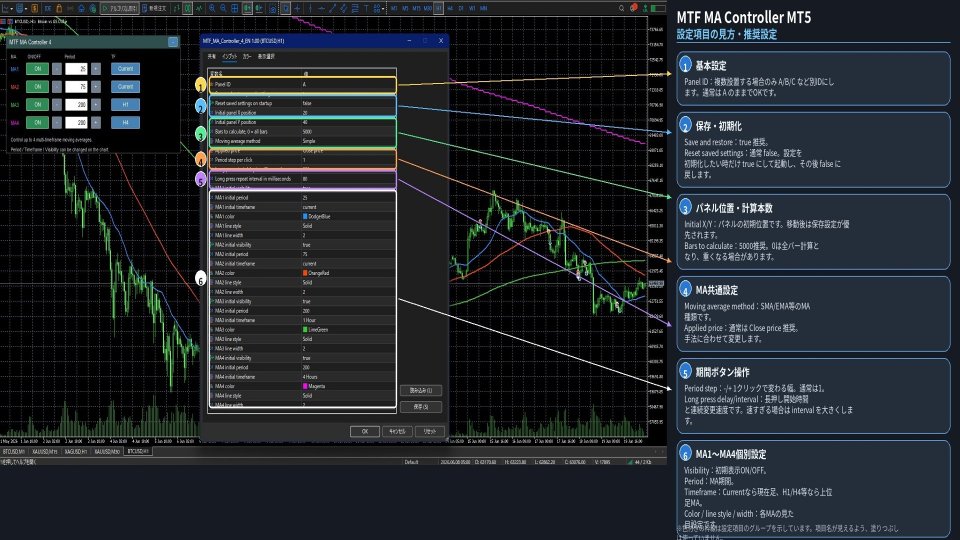Click MA1 timeframe Current button

coord(126,69)
